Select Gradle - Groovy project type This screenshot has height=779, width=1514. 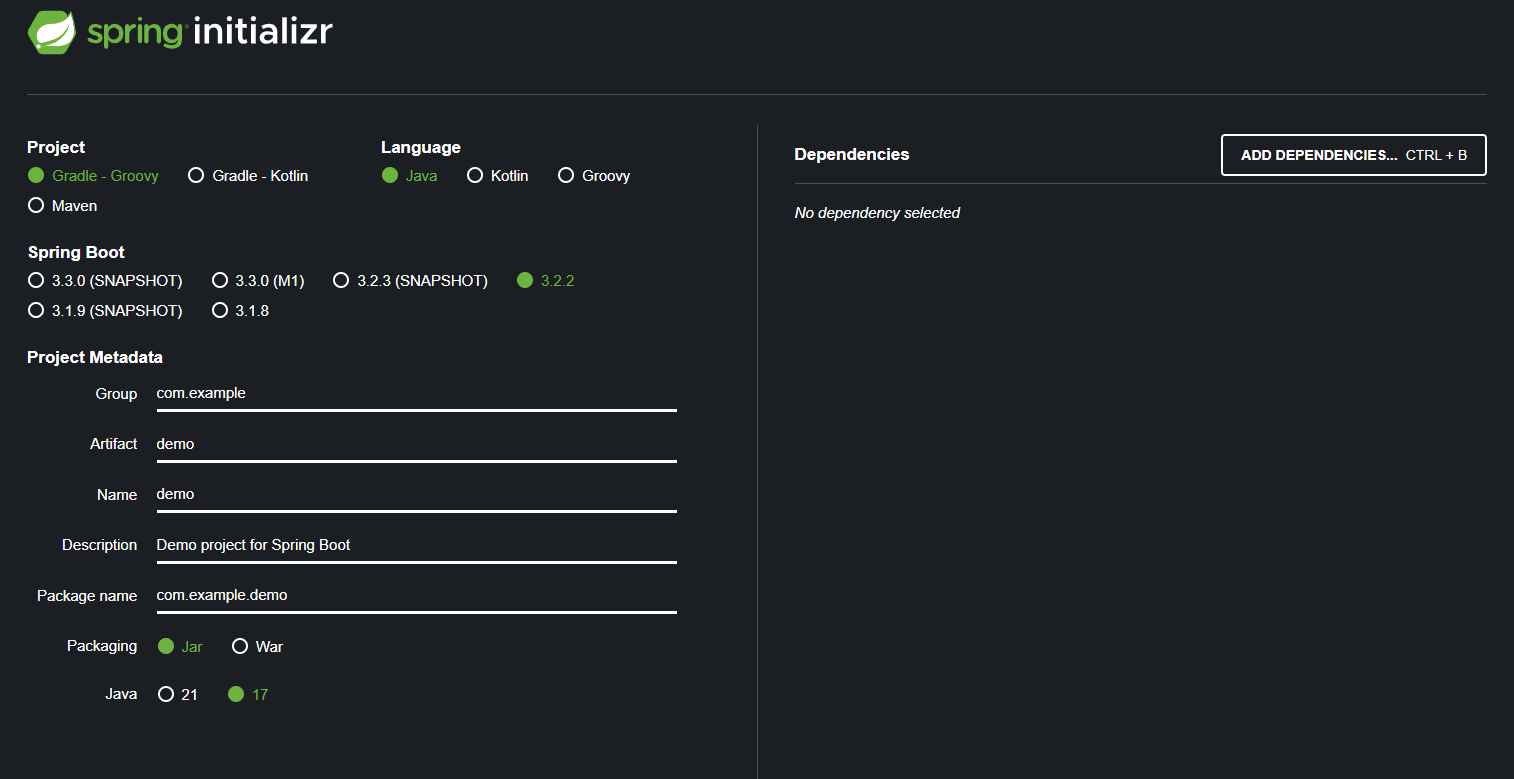pyautogui.click(x=93, y=176)
